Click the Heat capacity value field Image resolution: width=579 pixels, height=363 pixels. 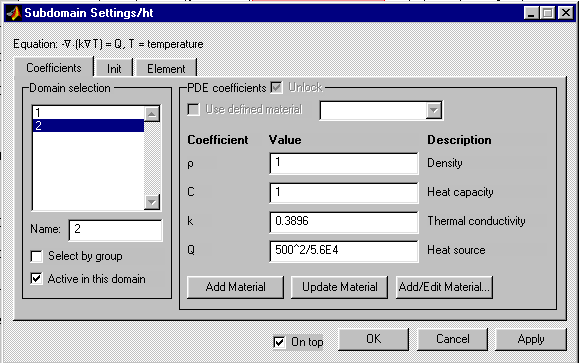point(344,192)
